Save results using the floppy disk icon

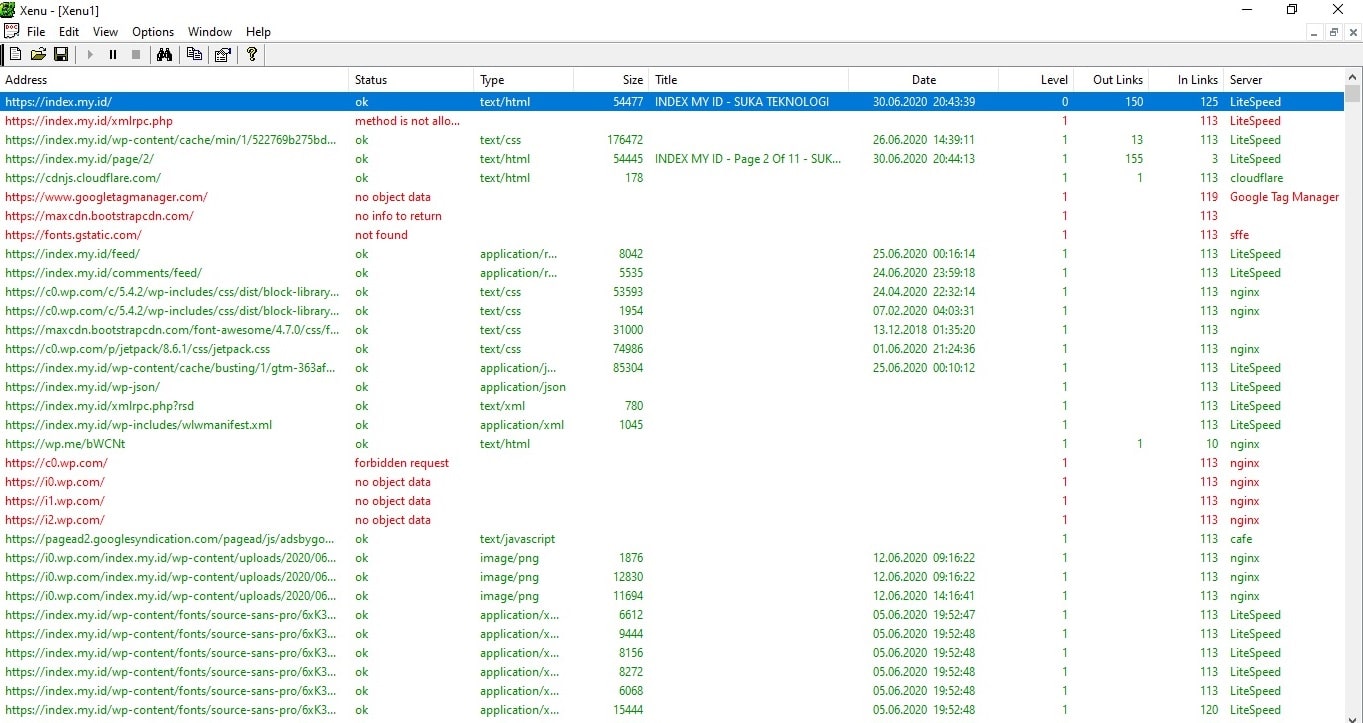point(61,54)
